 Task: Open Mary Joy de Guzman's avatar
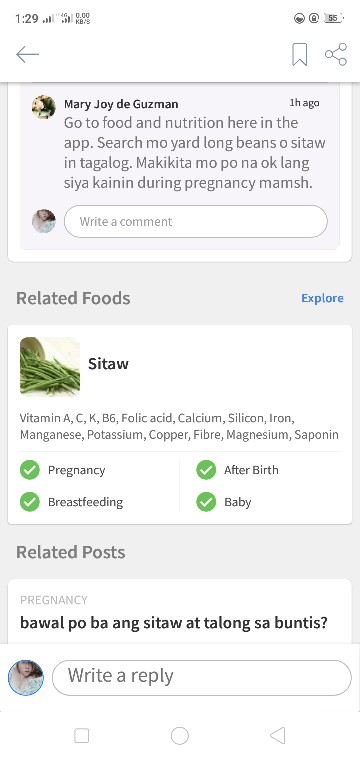tap(44, 107)
